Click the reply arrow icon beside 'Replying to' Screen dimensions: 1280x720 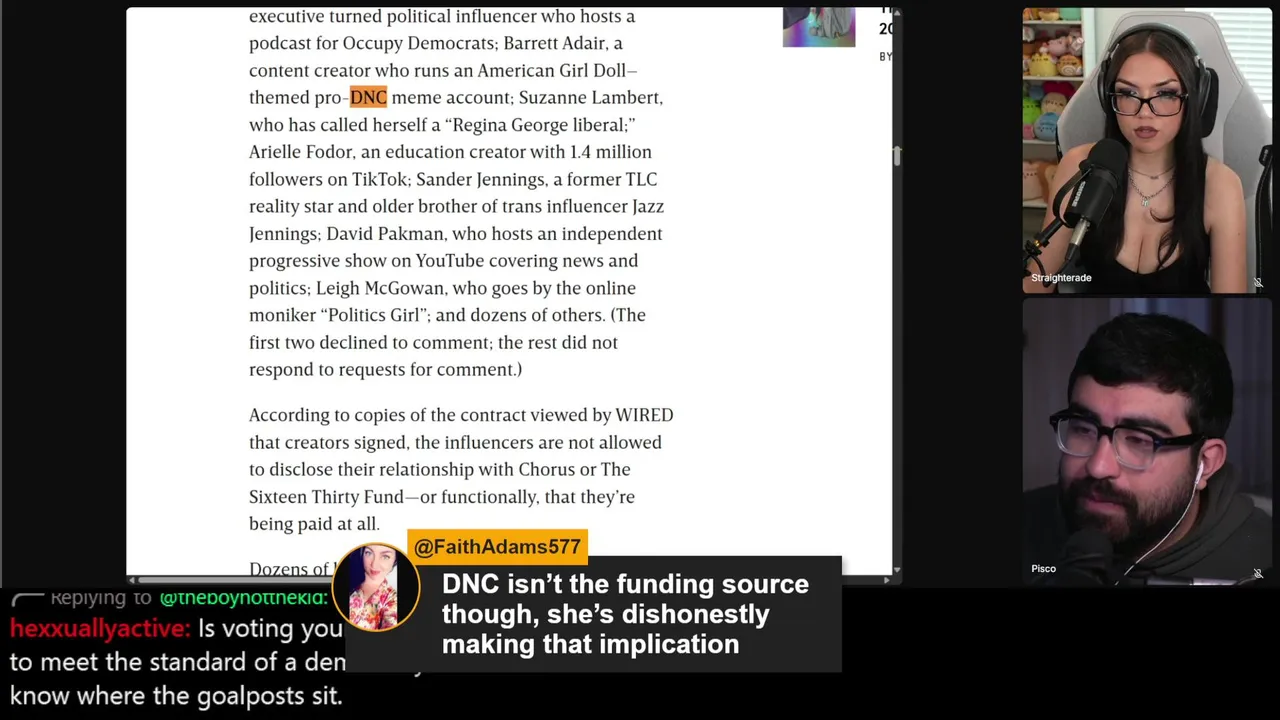28,599
